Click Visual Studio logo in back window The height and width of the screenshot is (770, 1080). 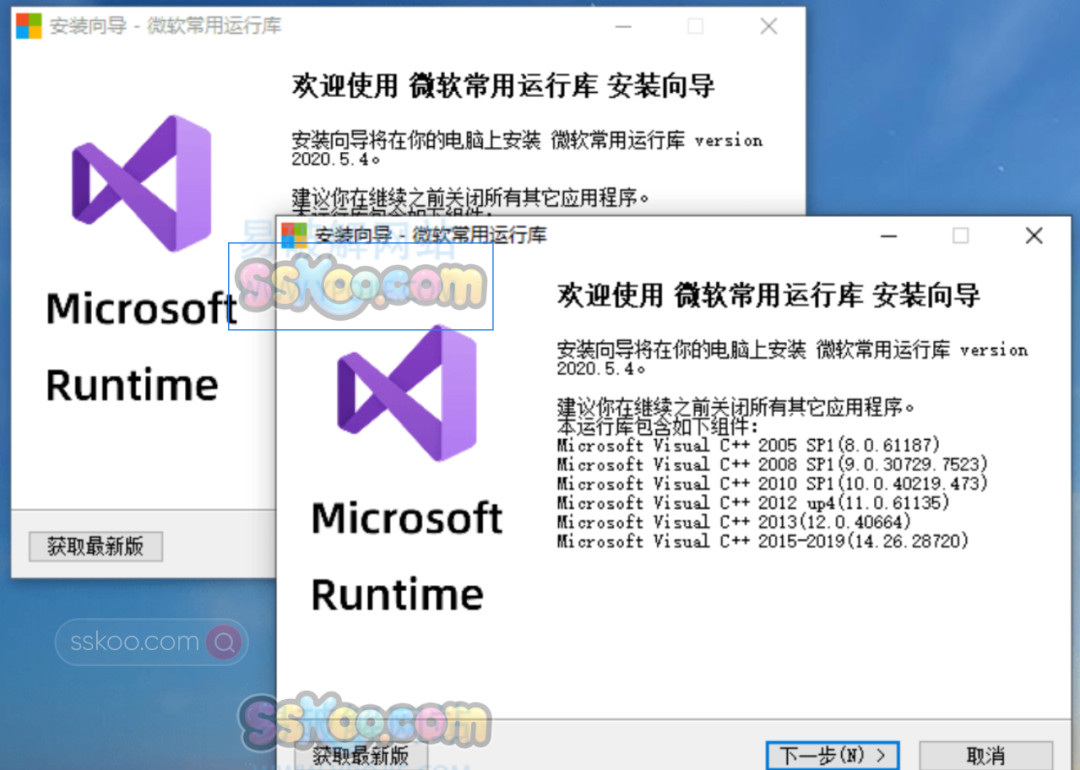point(142,183)
